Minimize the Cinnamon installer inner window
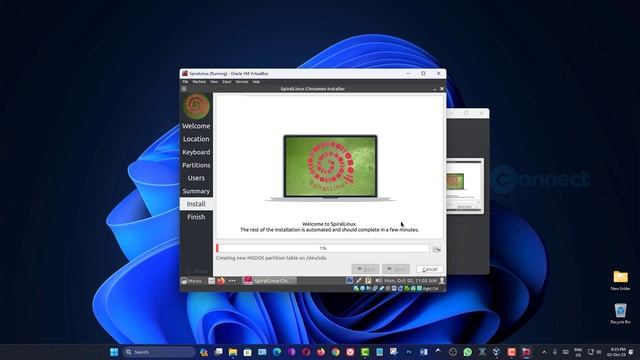The width and height of the screenshot is (640, 360). pos(434,89)
